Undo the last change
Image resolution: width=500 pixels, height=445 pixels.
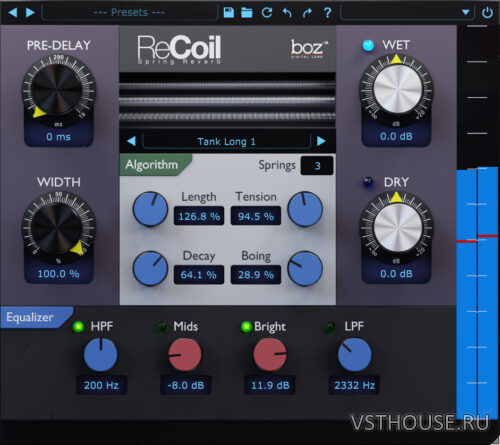point(287,13)
